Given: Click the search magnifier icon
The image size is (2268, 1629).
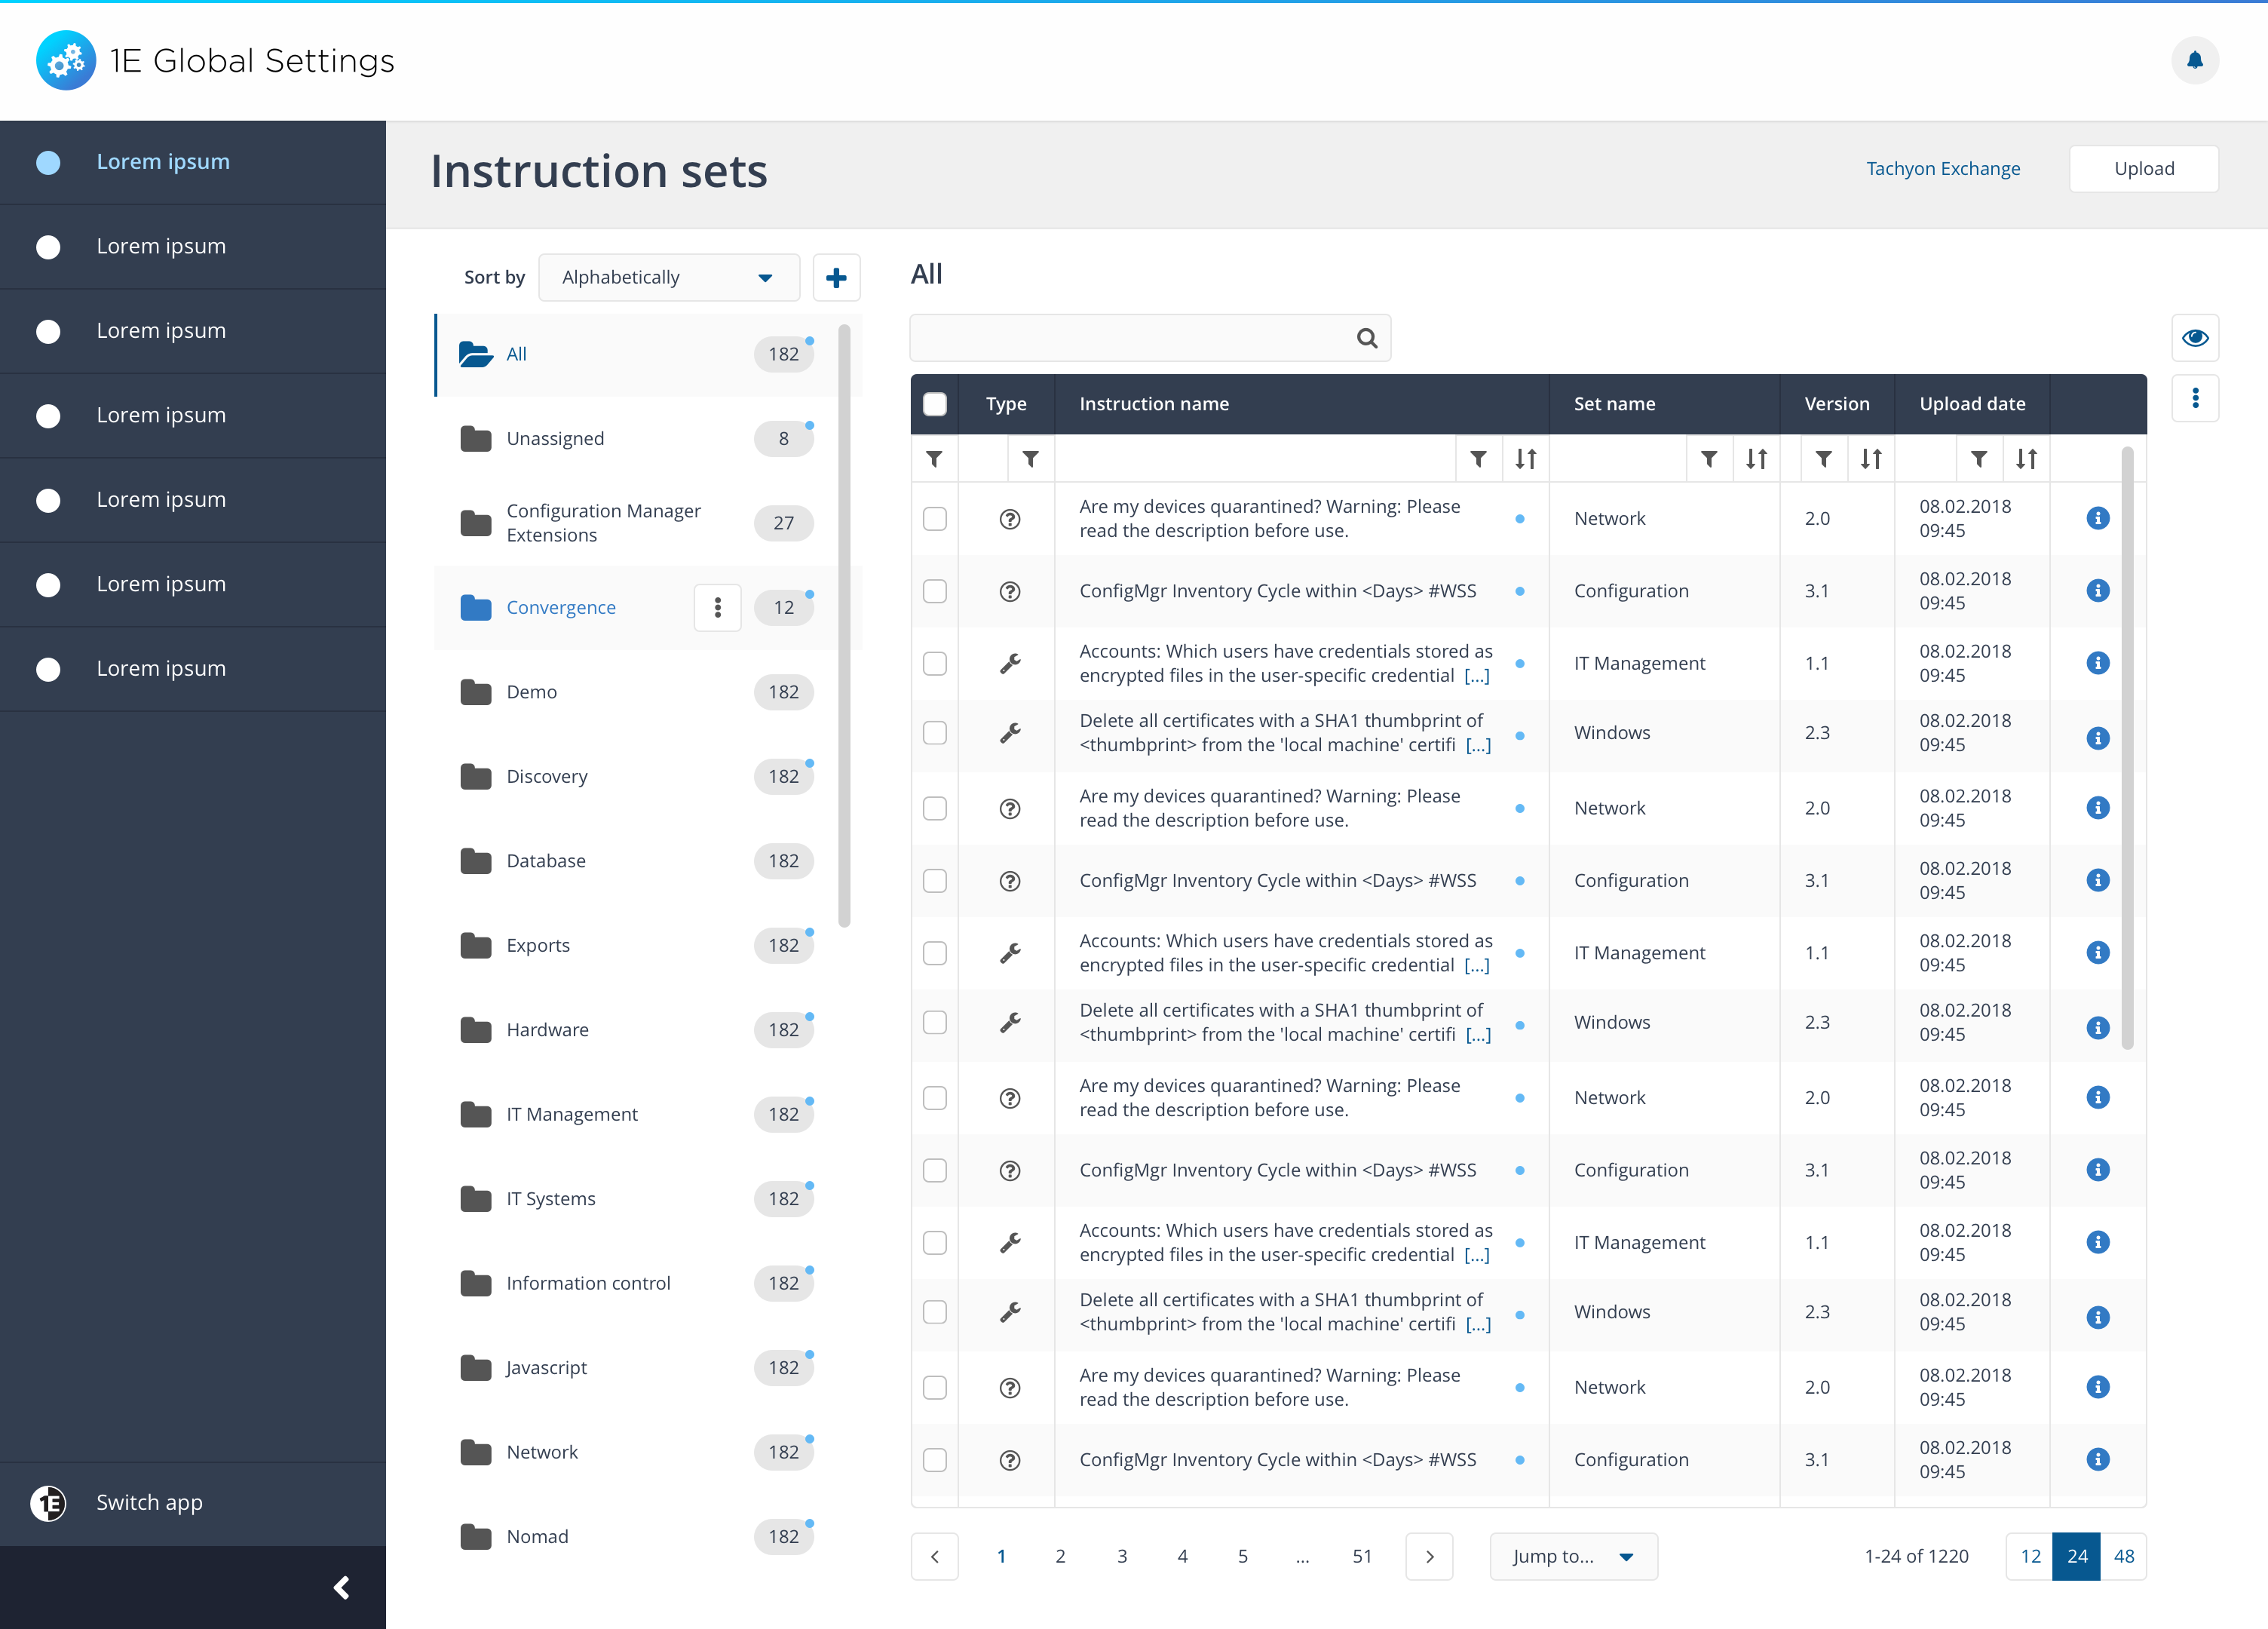Looking at the screenshot, I should (x=1366, y=338).
